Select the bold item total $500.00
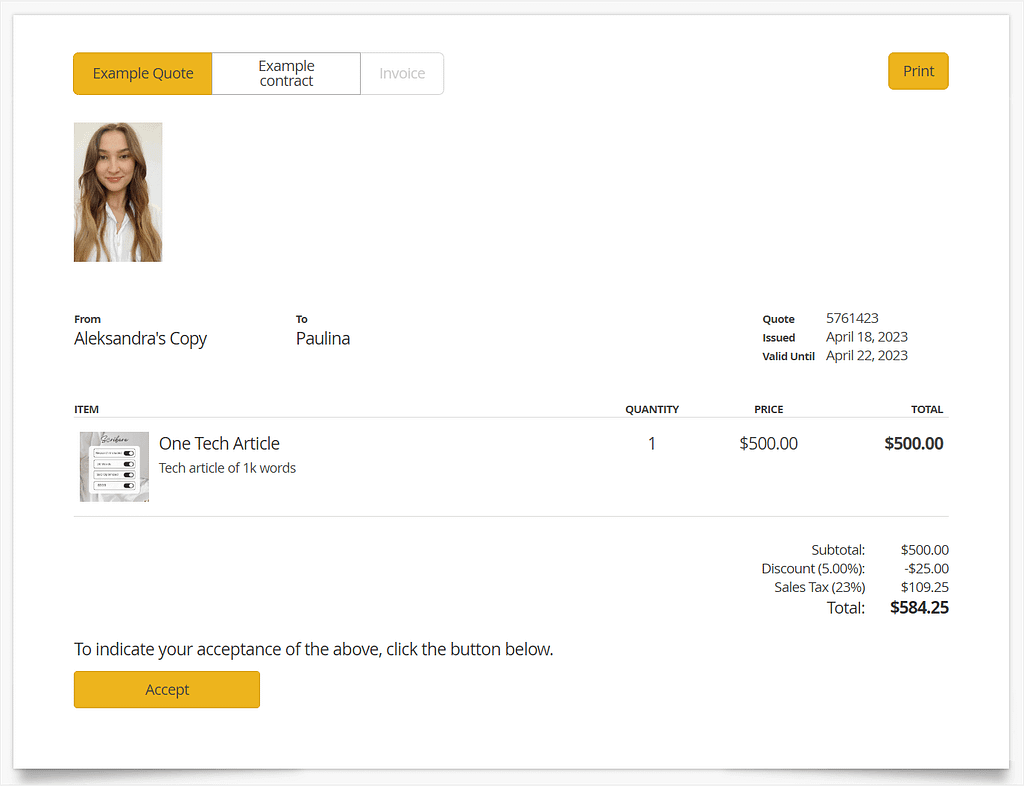Image resolution: width=1024 pixels, height=786 pixels. click(914, 444)
